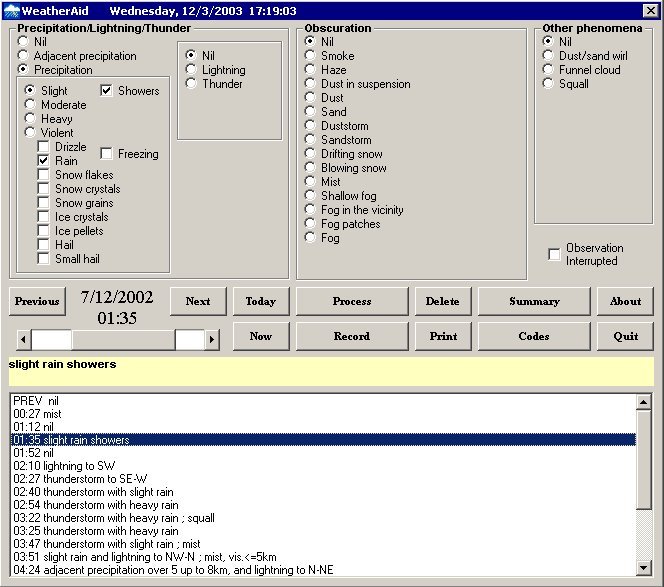Click the yellow description text field
Screen dimensions: 664x587
tap(331, 371)
